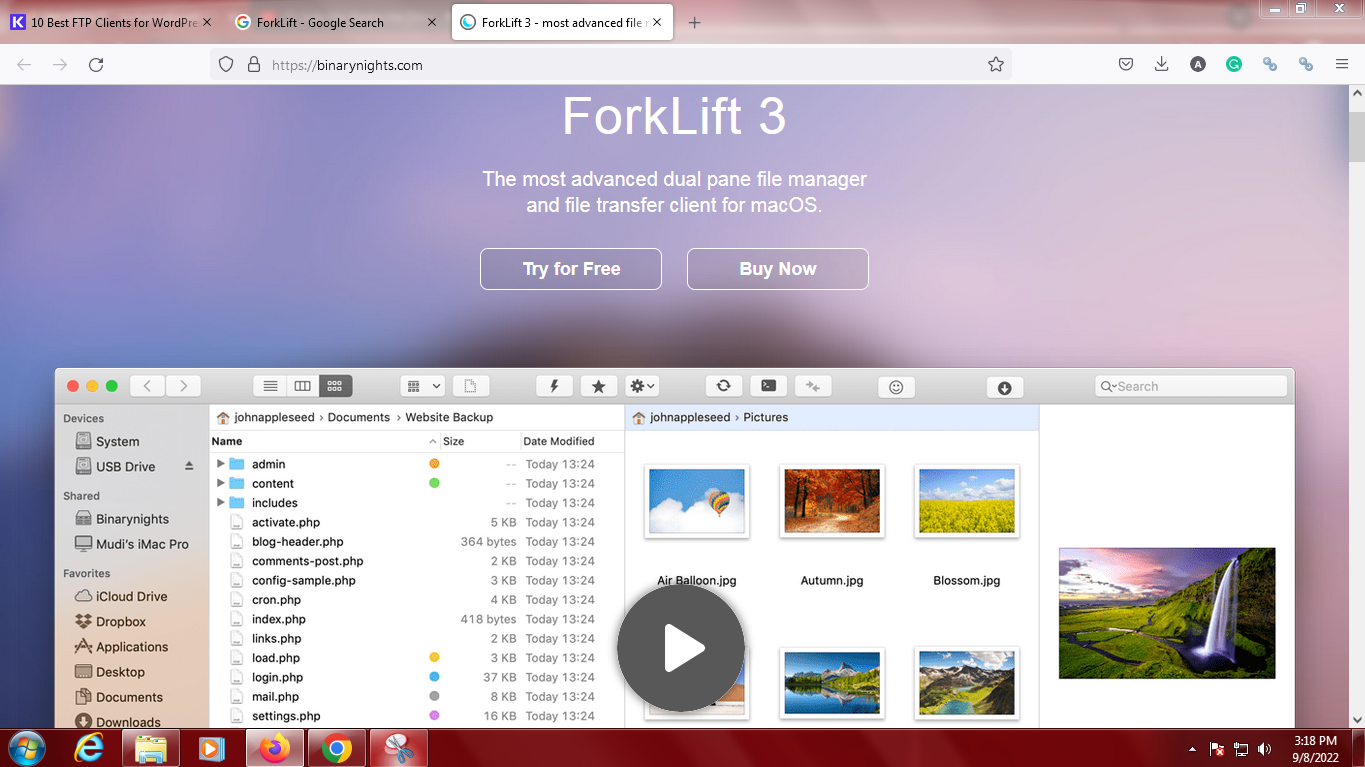Bookmark this page with the star icon
1365x767 pixels.
tap(996, 65)
